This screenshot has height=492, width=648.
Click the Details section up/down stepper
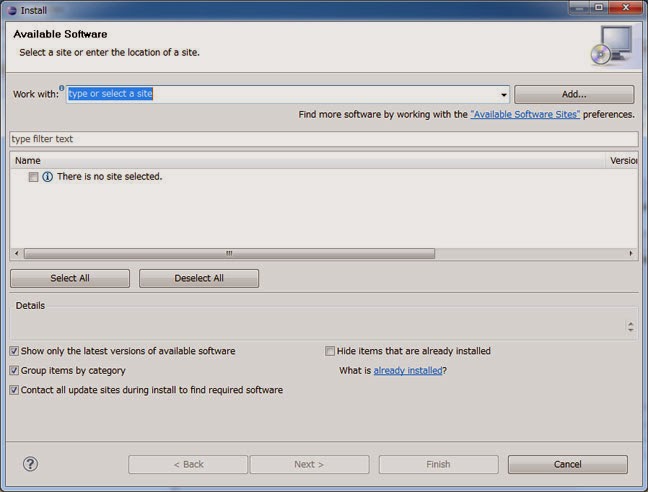pos(631,327)
